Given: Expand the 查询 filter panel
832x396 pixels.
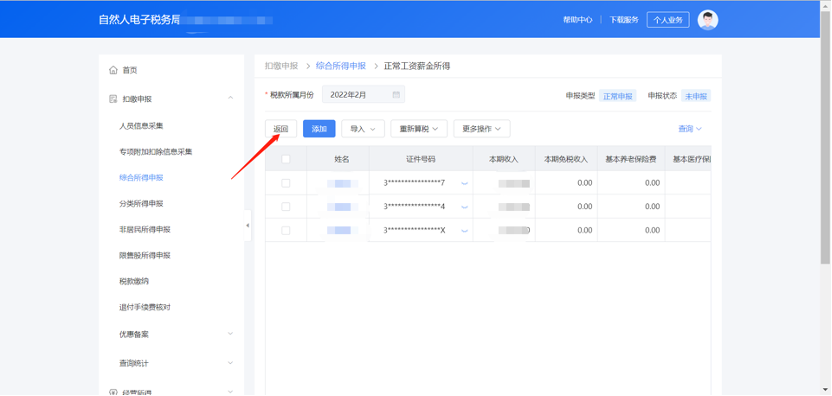Looking at the screenshot, I should (x=690, y=128).
